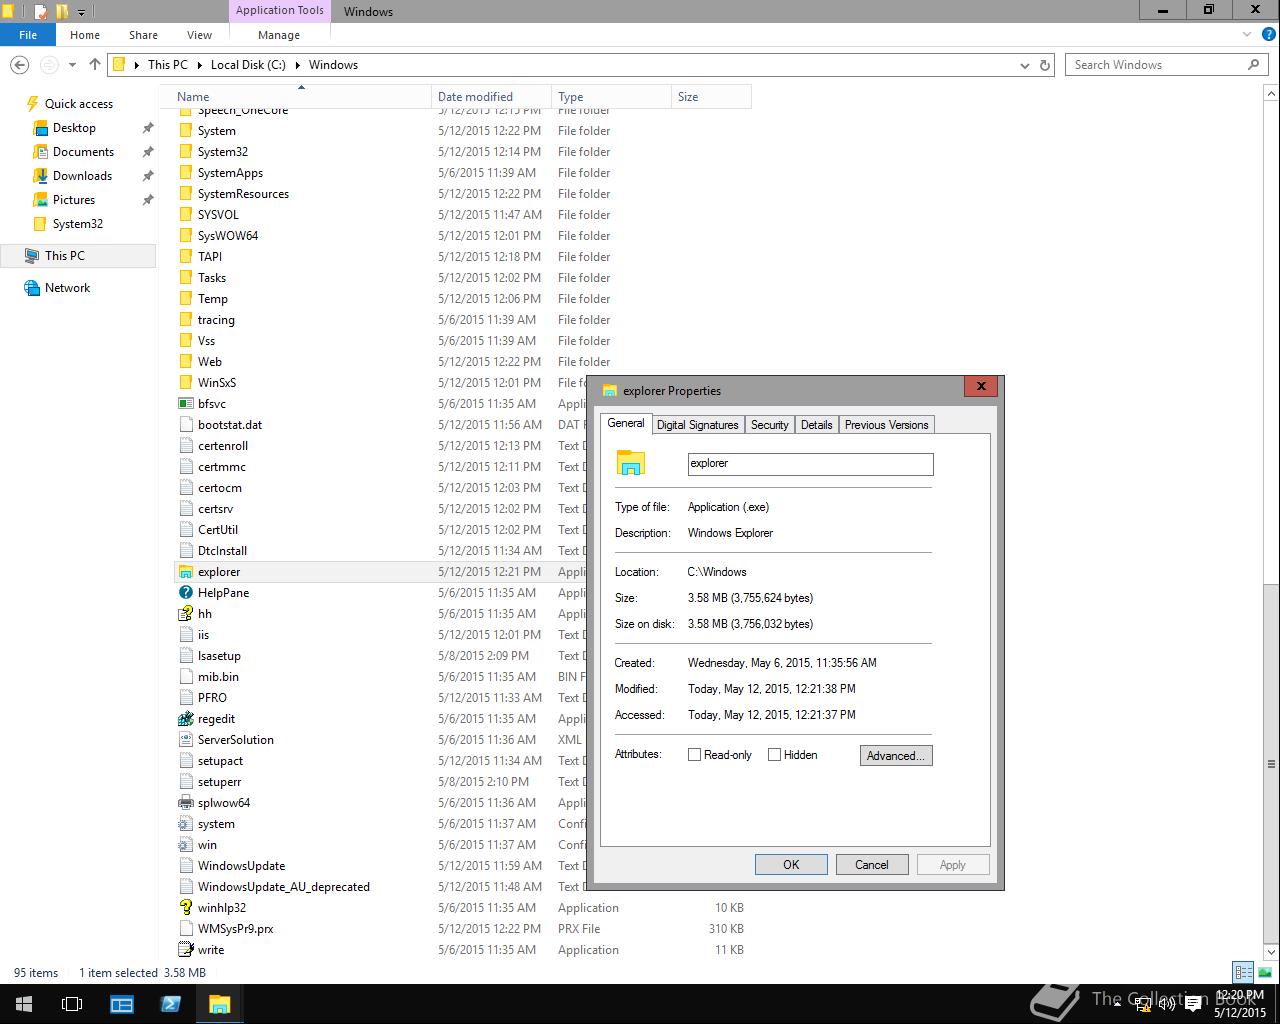Switch to large icons view button
Viewport: 1280px width, 1024px height.
pos(1265,972)
